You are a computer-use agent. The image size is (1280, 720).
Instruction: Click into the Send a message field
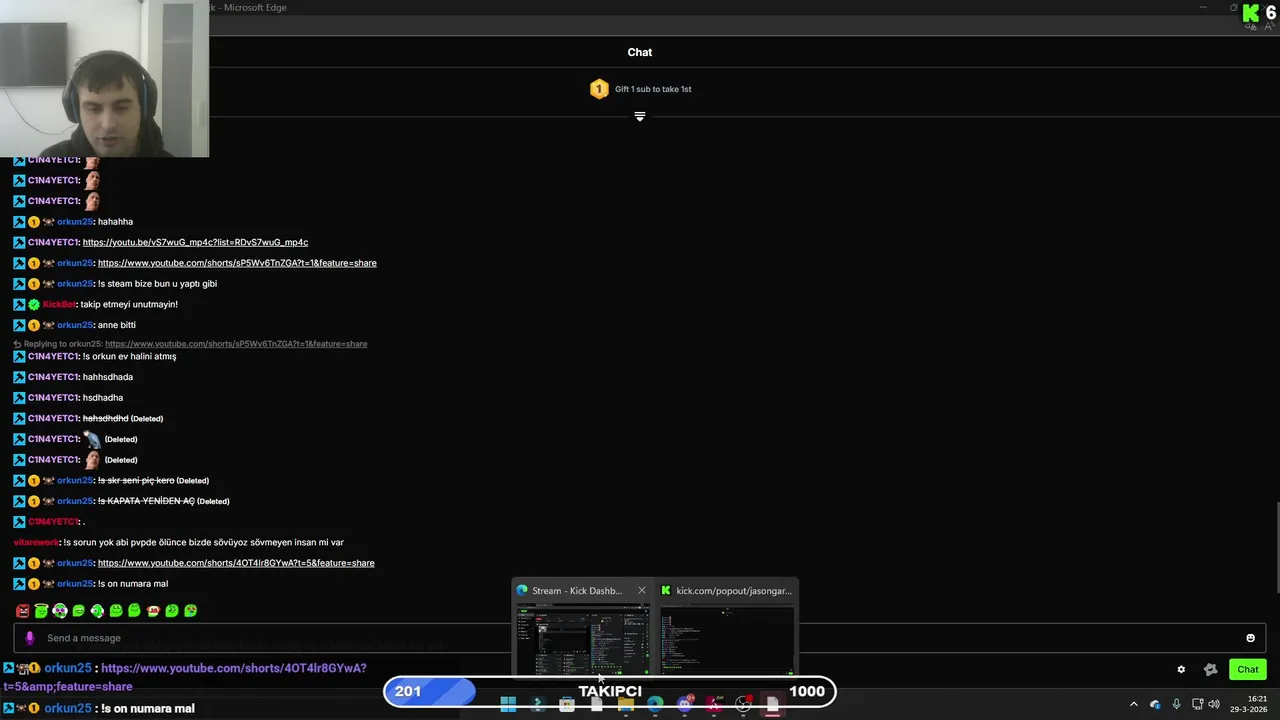click(640, 638)
